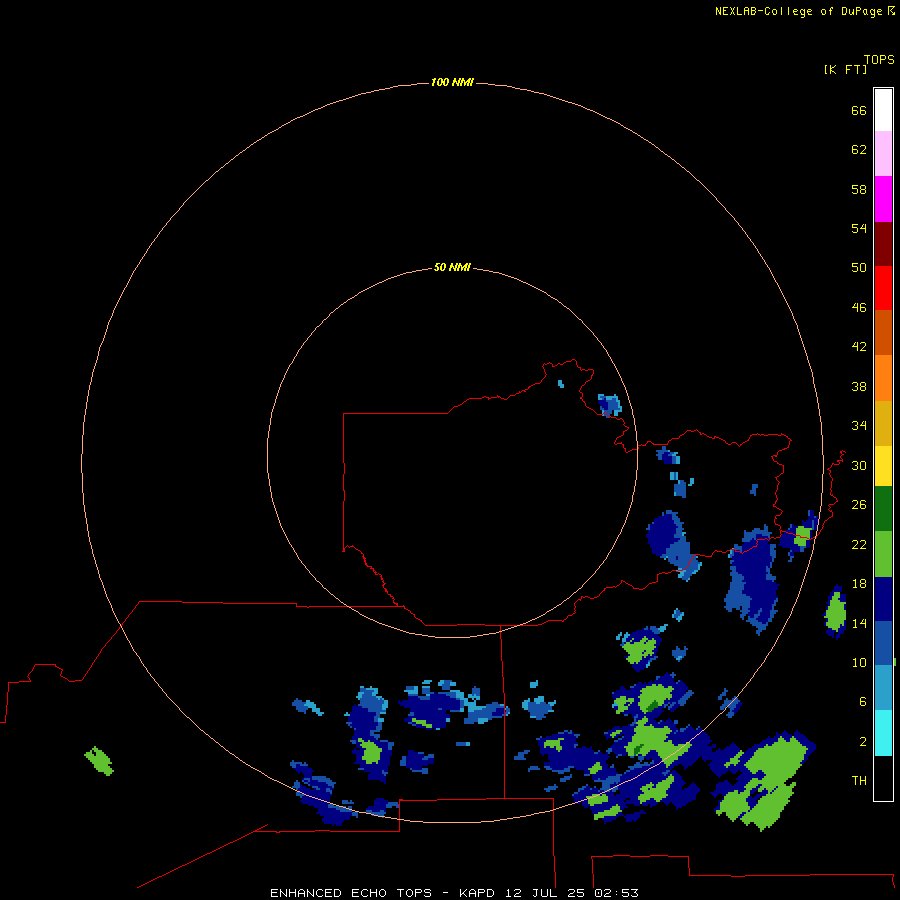Click the gold swatch between 34 and 38
The height and width of the screenshot is (900, 900).
coord(883,423)
